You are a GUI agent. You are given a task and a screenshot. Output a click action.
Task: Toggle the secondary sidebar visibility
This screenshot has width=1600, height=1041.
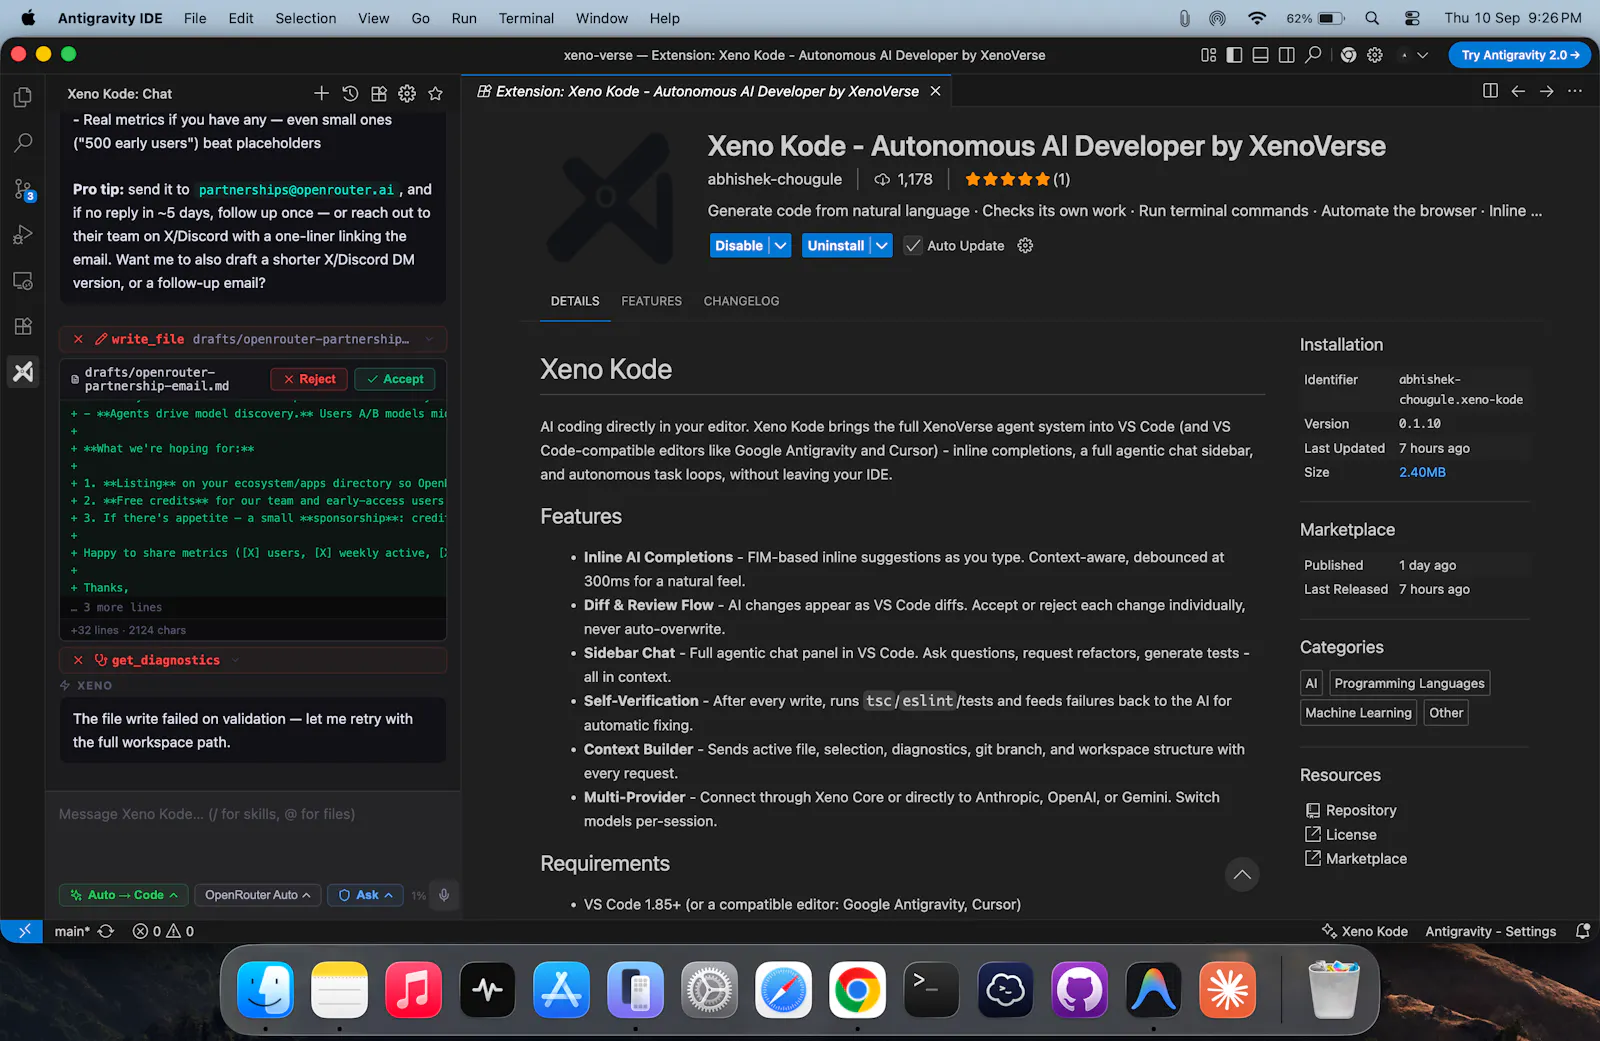pos(1287,55)
